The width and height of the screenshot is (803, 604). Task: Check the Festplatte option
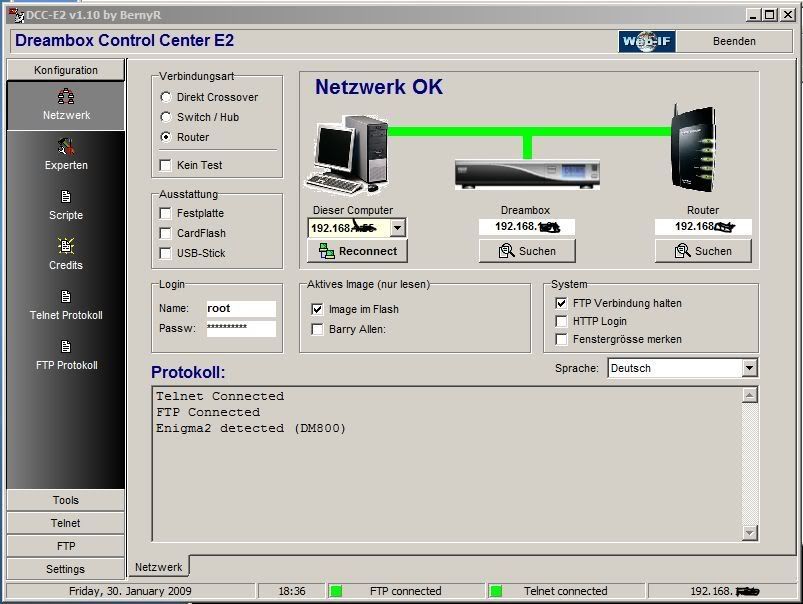[x=165, y=213]
